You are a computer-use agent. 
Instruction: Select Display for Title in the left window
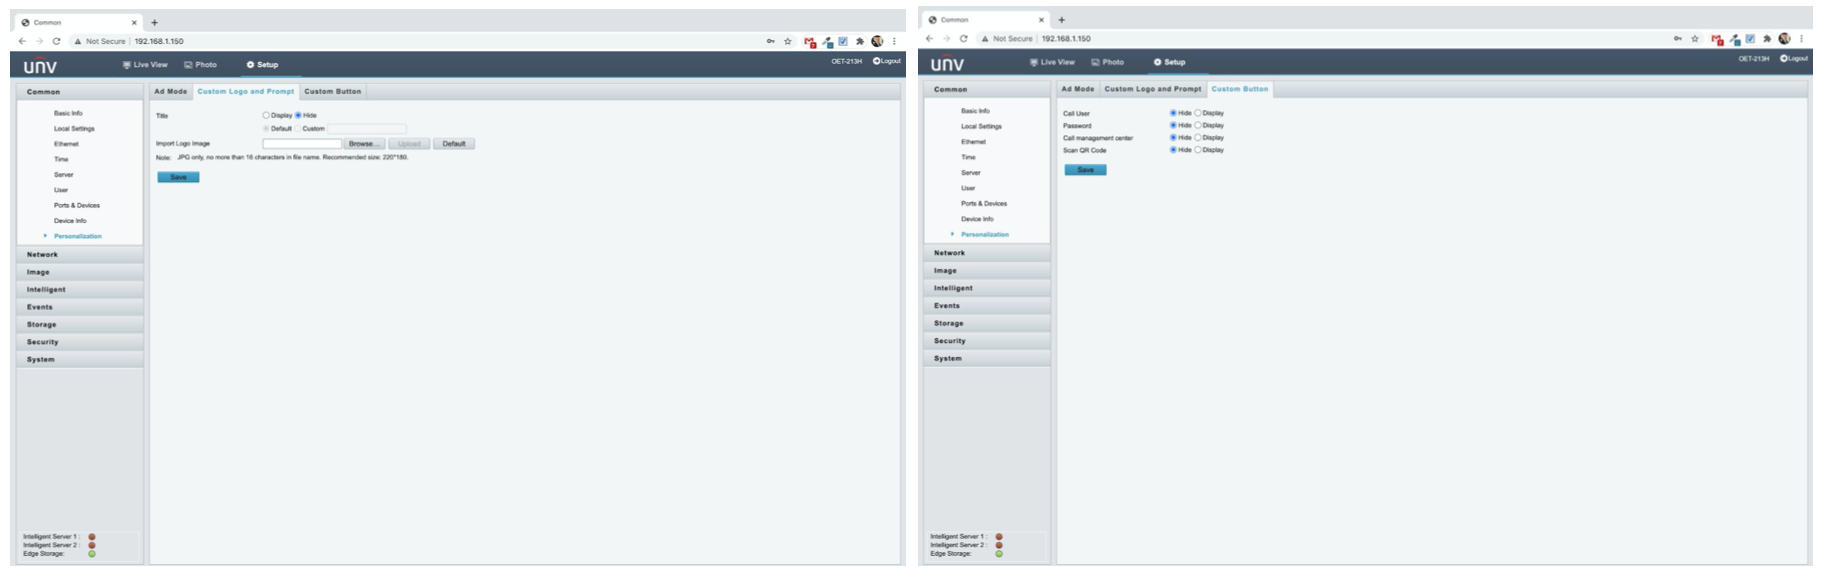(266, 115)
